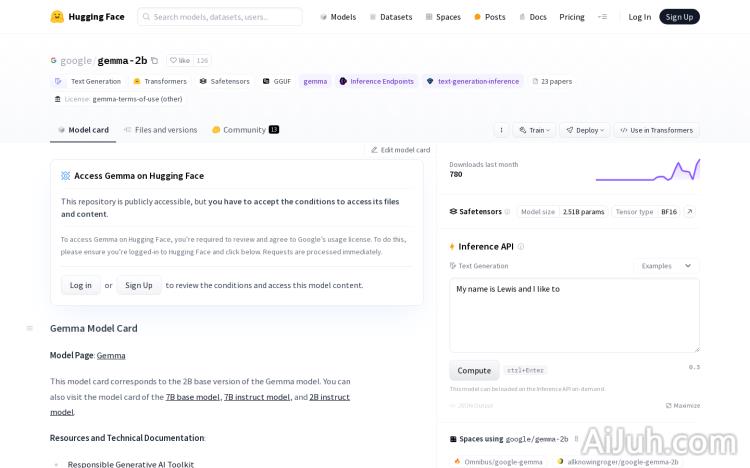Image resolution: width=750 pixels, height=468 pixels.
Task: Open the Examples dropdown
Action: click(667, 266)
